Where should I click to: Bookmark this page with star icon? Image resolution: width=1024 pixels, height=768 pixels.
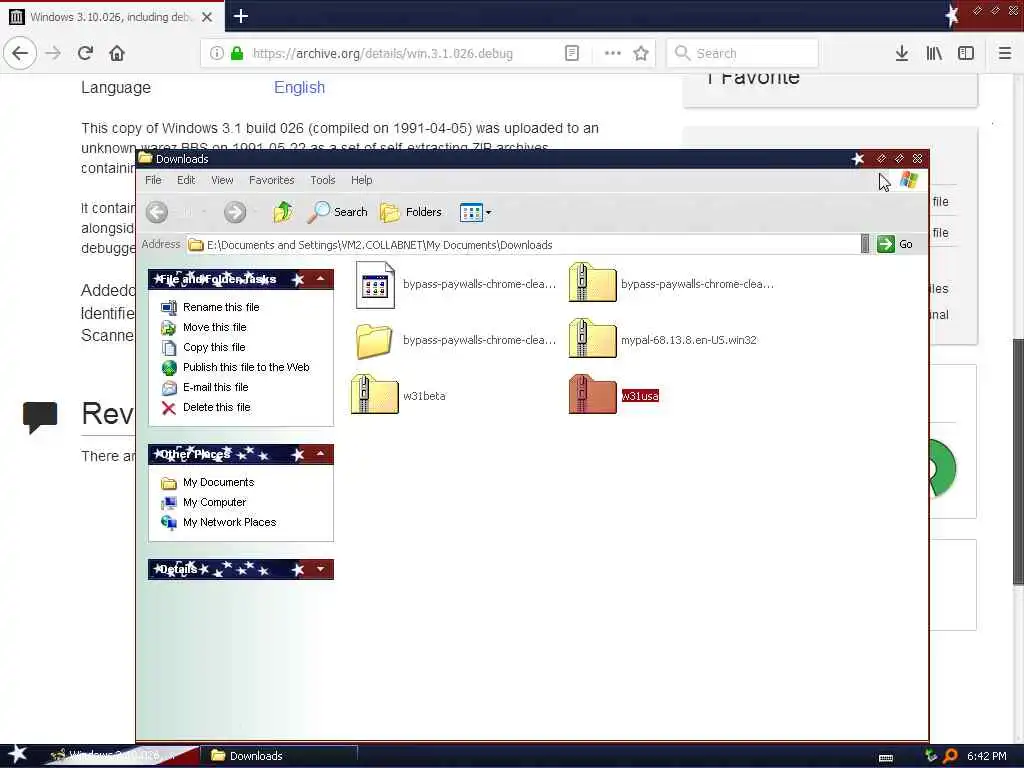(x=641, y=54)
